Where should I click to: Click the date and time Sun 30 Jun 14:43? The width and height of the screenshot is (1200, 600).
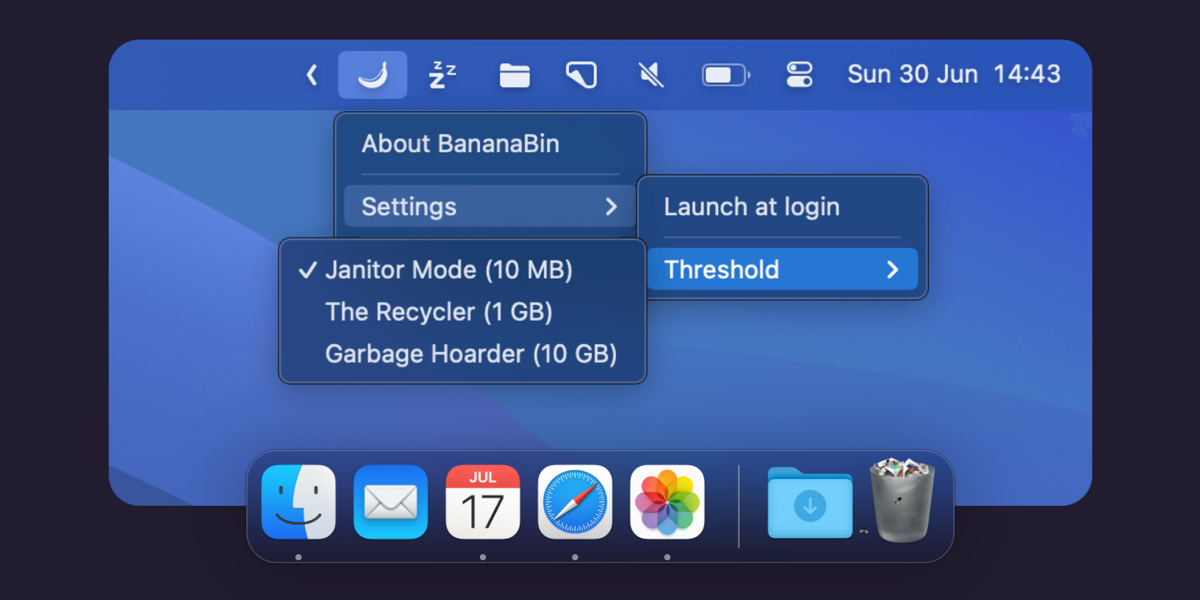pos(954,74)
